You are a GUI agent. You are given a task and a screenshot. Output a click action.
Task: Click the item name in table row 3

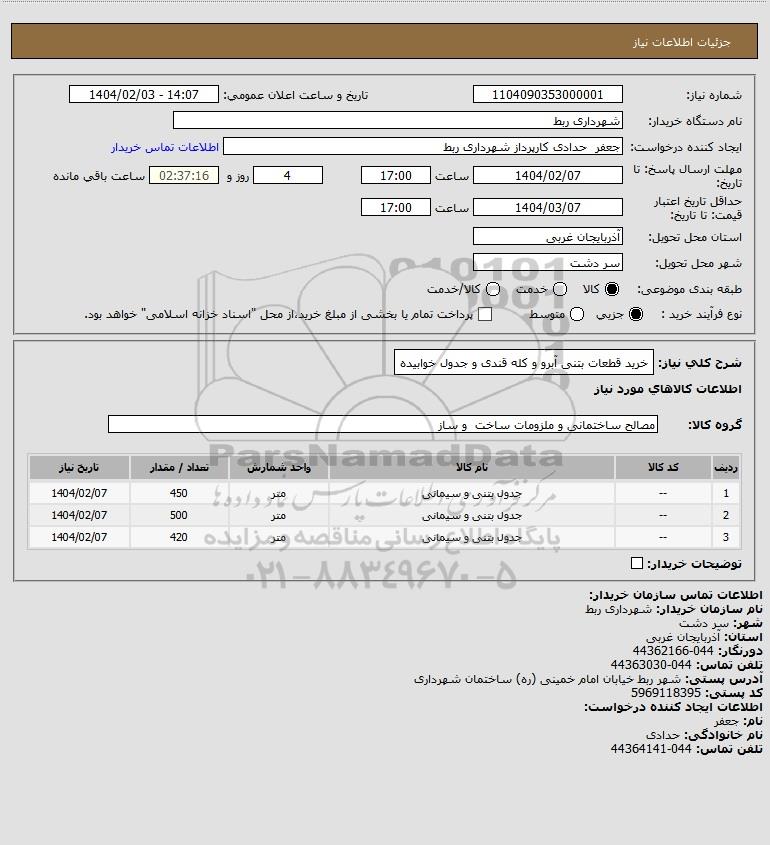[x=471, y=537]
